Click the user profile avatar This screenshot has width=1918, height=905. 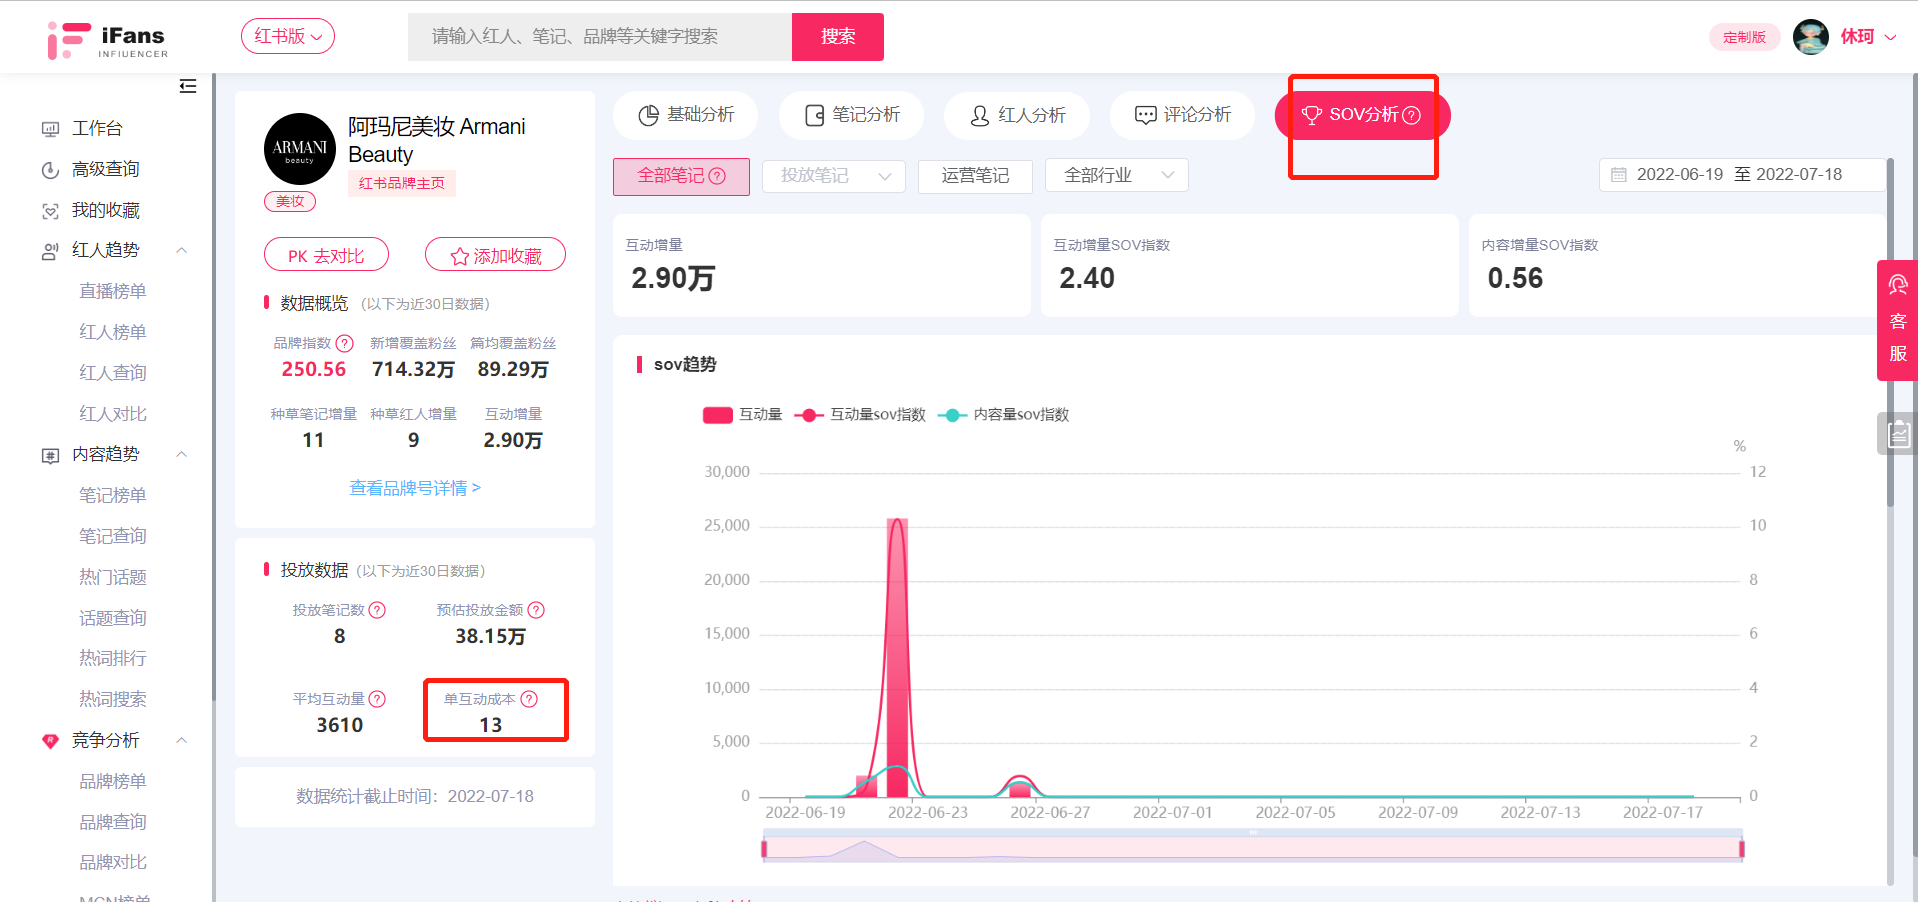click(x=1810, y=37)
